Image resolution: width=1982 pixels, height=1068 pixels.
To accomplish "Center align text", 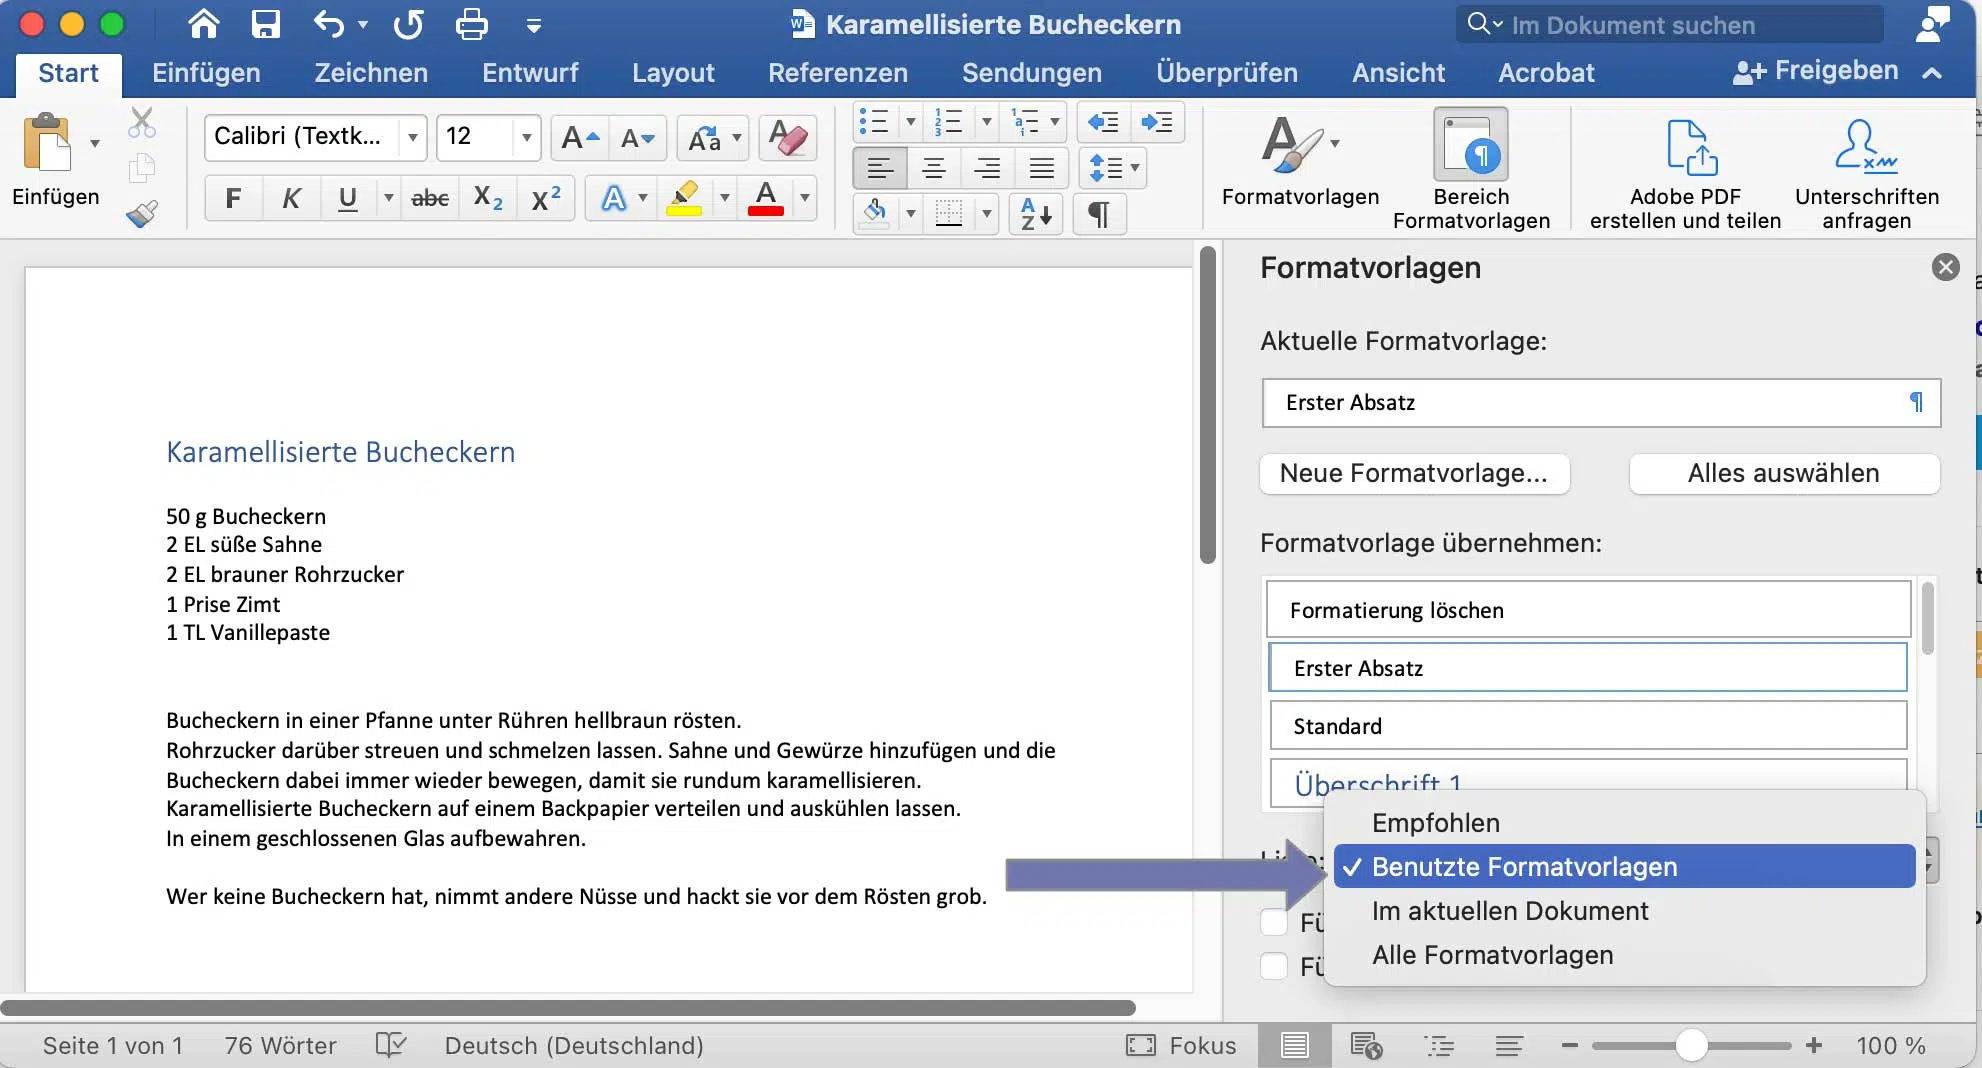I will click(x=934, y=168).
